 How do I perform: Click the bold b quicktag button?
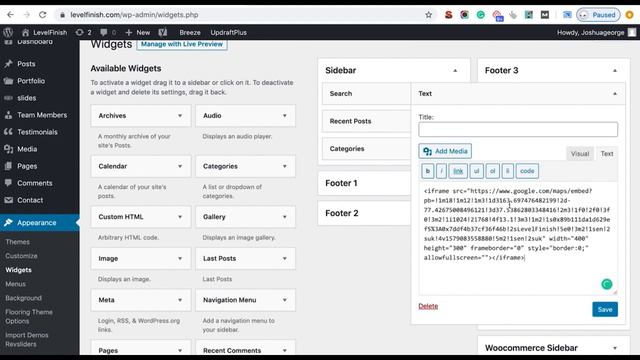pyautogui.click(x=427, y=171)
